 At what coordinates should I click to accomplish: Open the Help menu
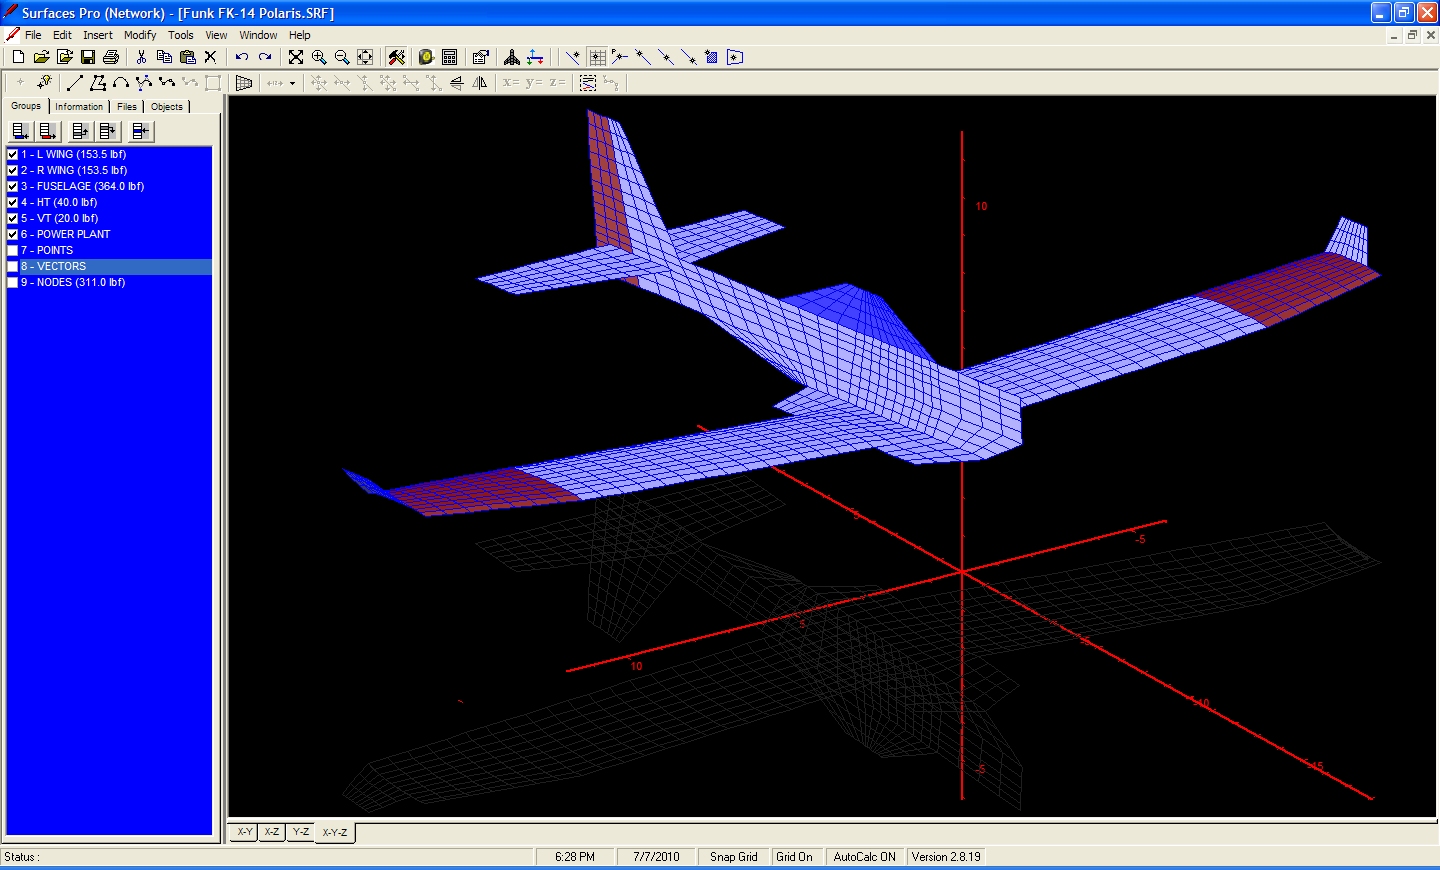[300, 35]
